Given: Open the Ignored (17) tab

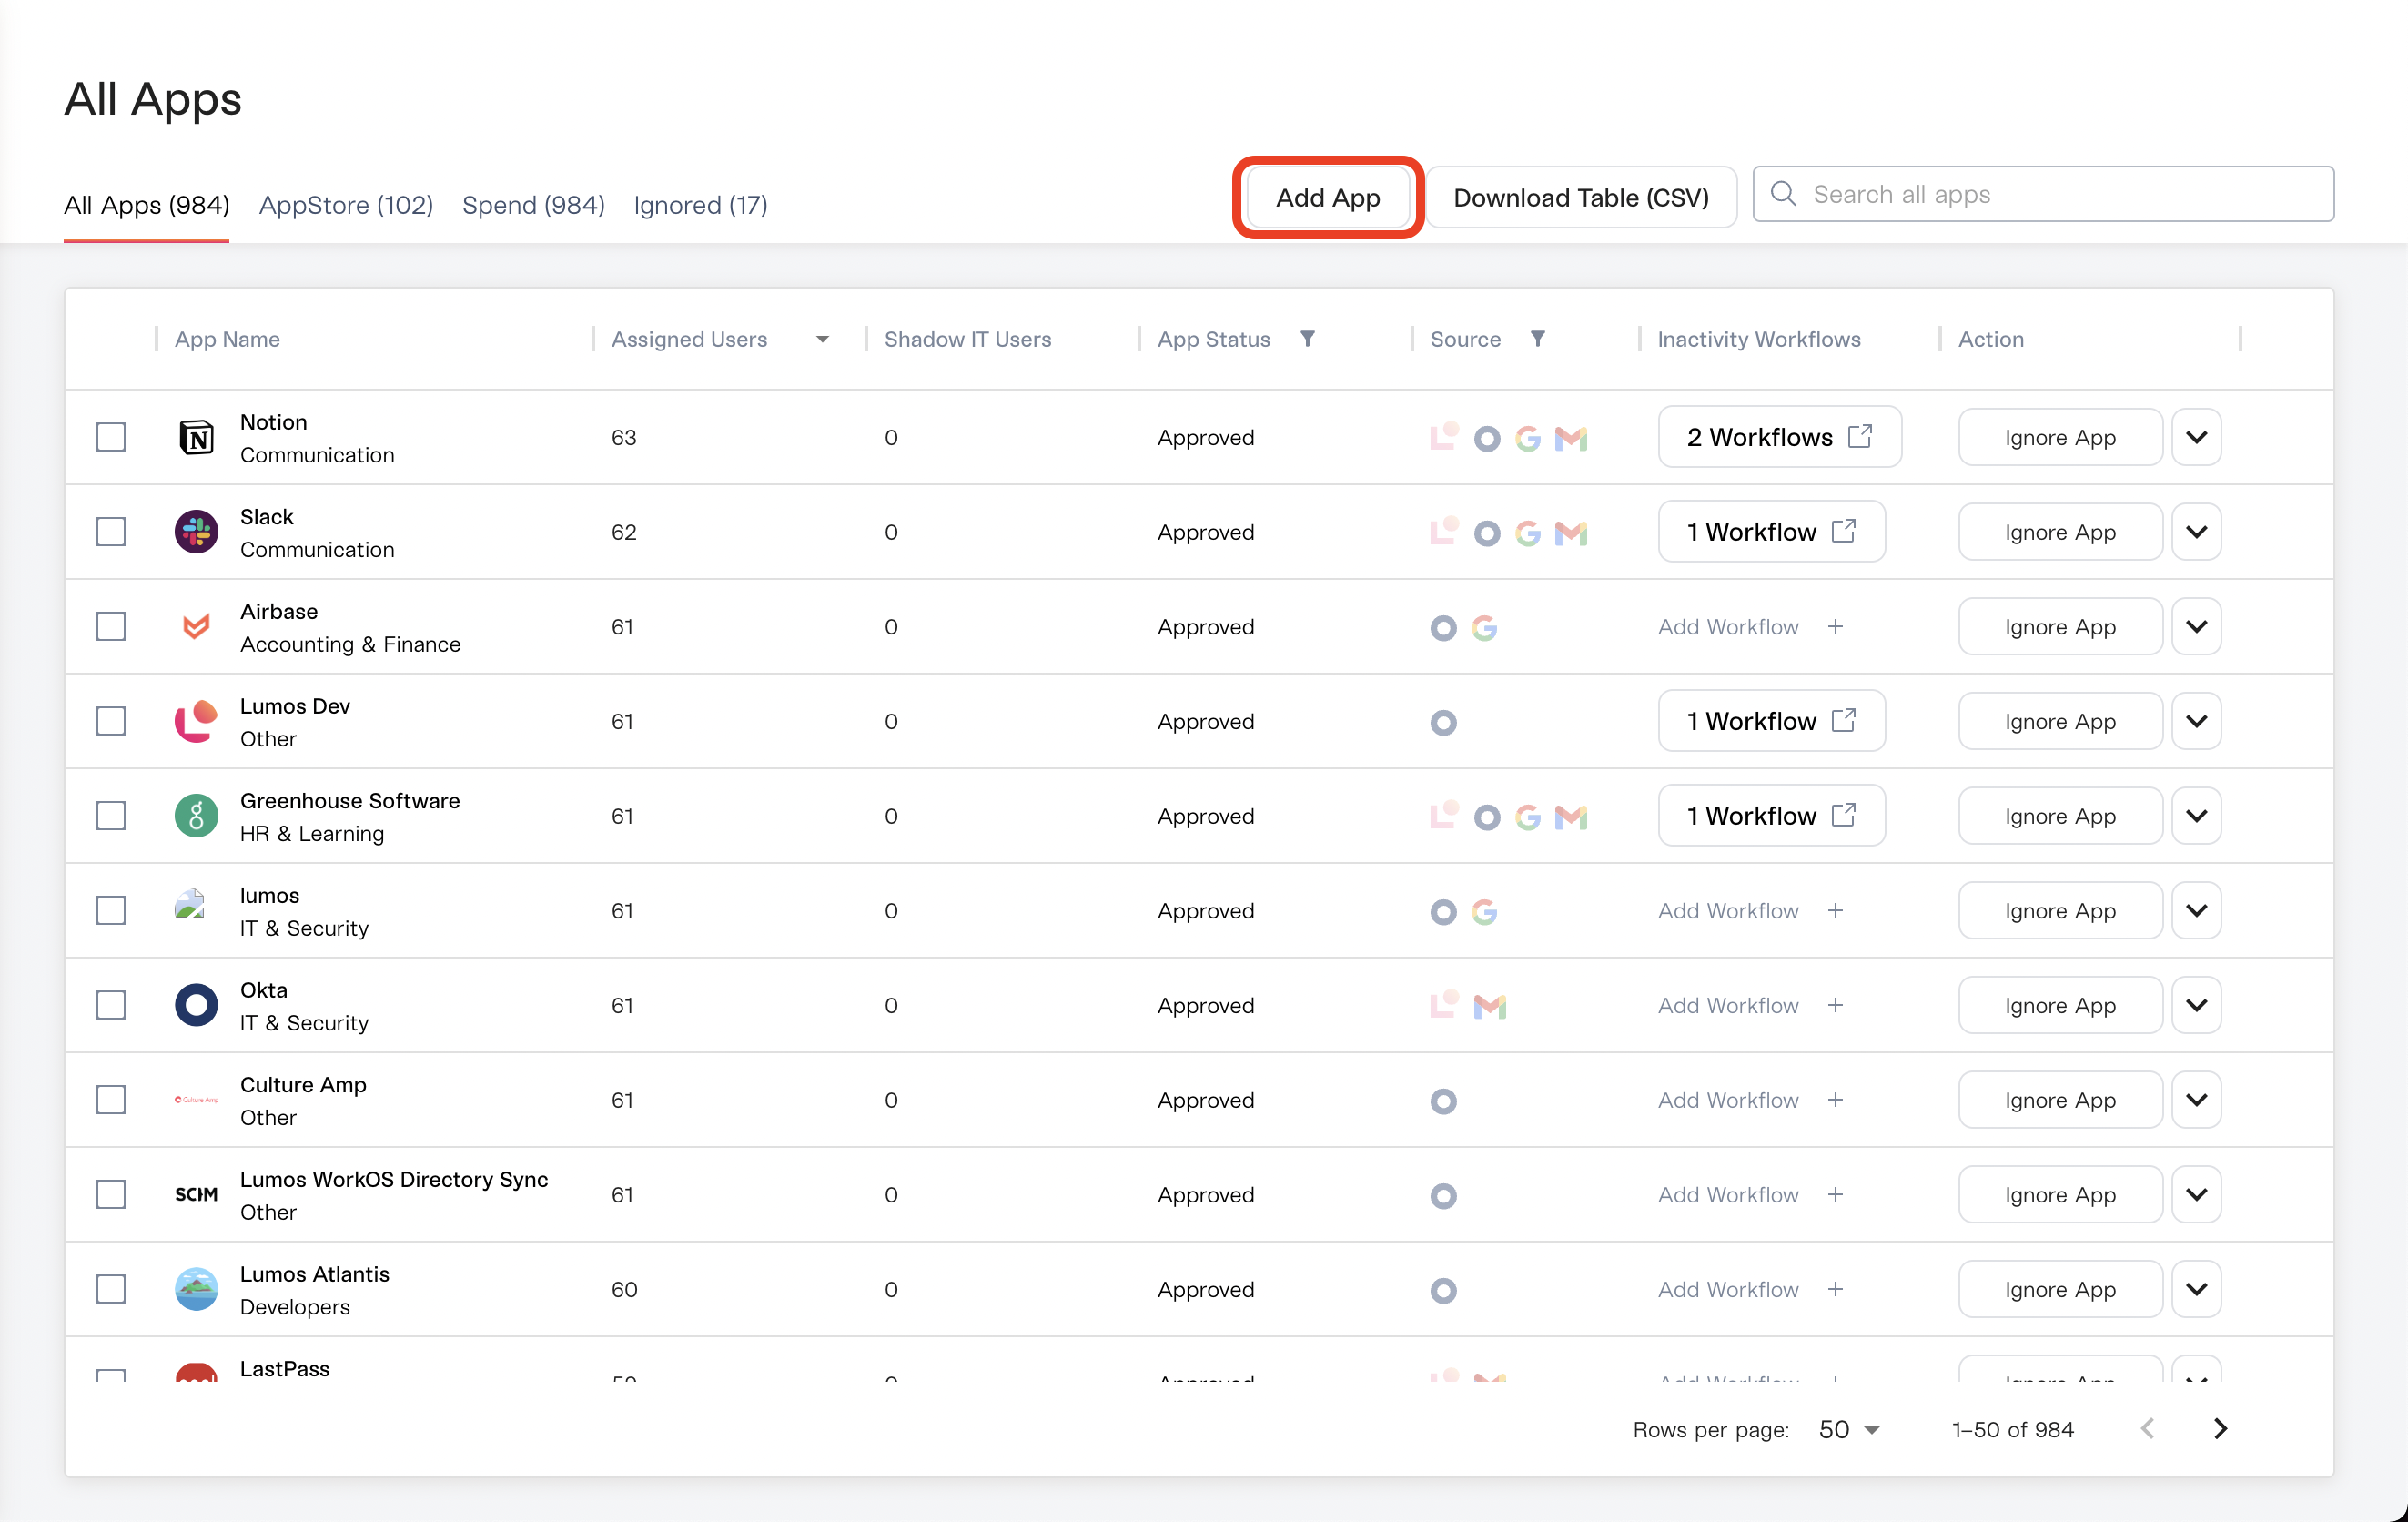Looking at the screenshot, I should tap(700, 205).
